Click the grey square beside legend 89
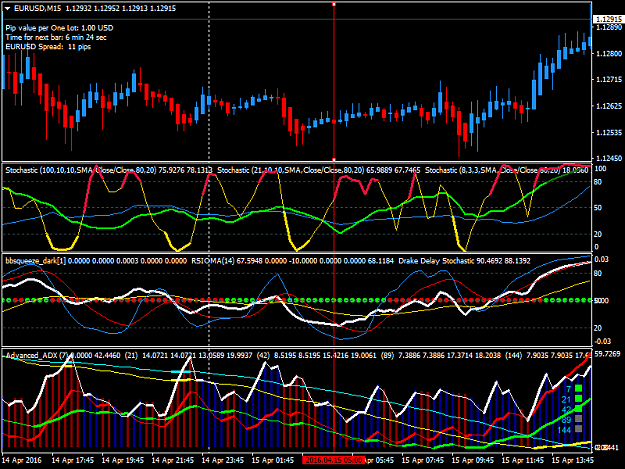 coord(578,419)
